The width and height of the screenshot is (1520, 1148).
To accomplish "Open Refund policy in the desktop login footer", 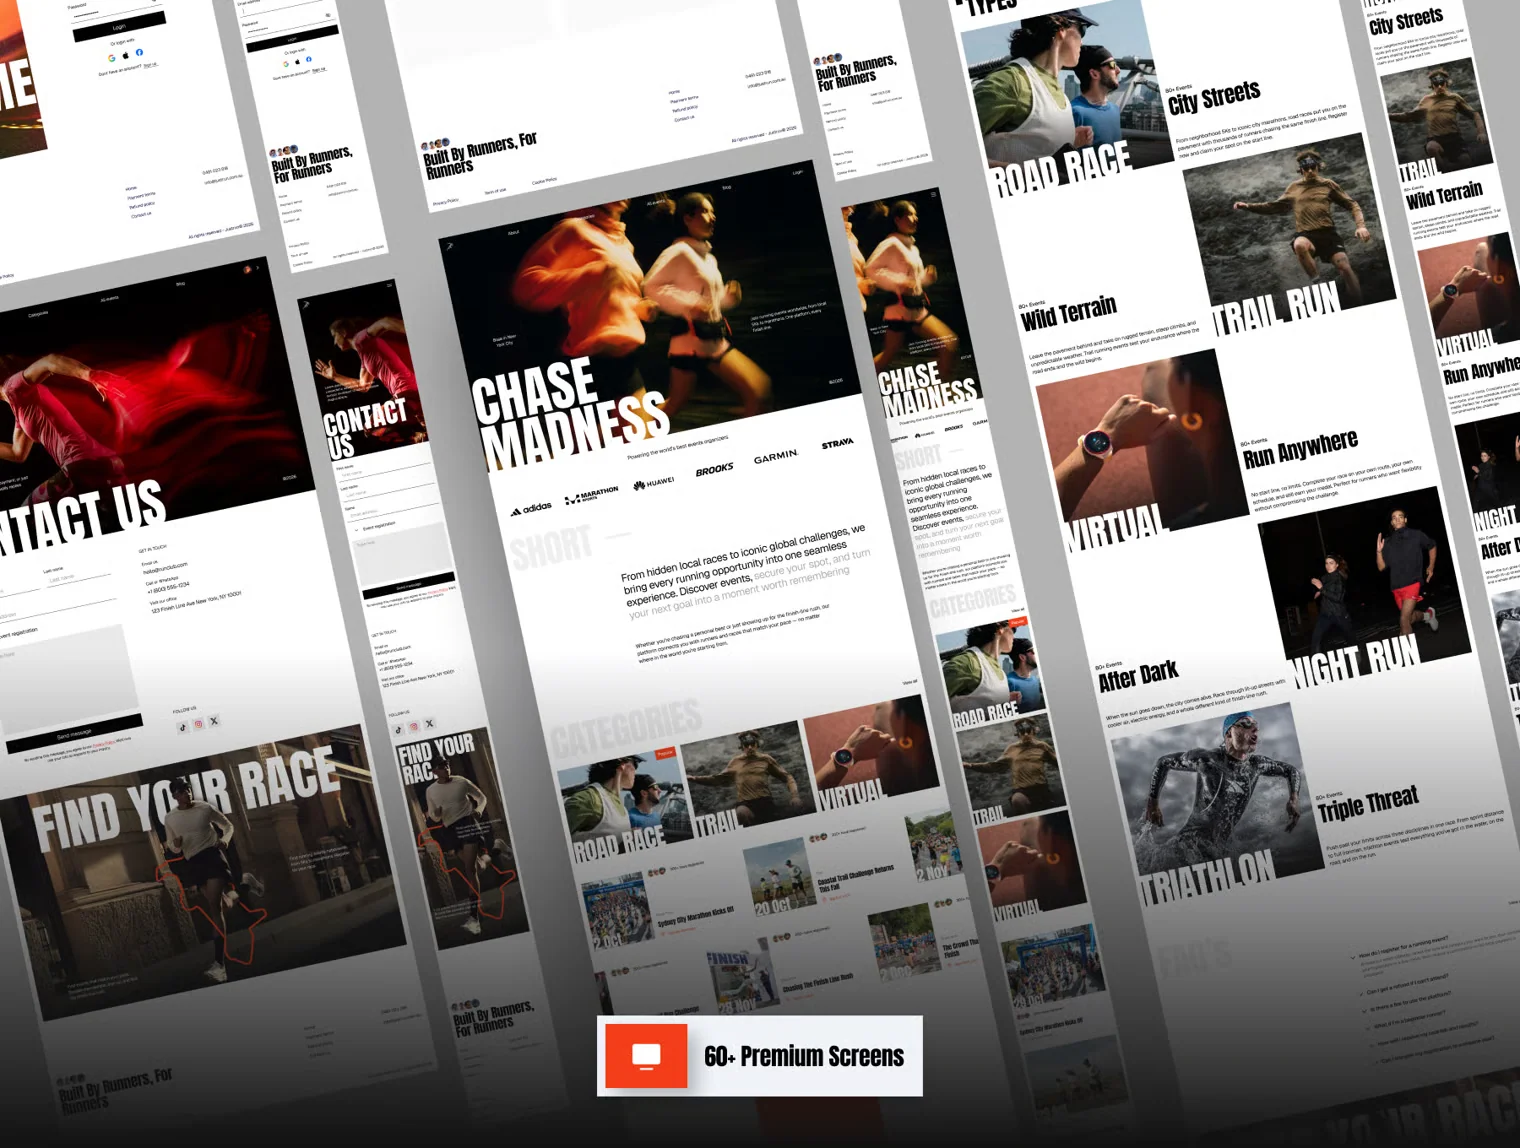I will (x=141, y=205).
